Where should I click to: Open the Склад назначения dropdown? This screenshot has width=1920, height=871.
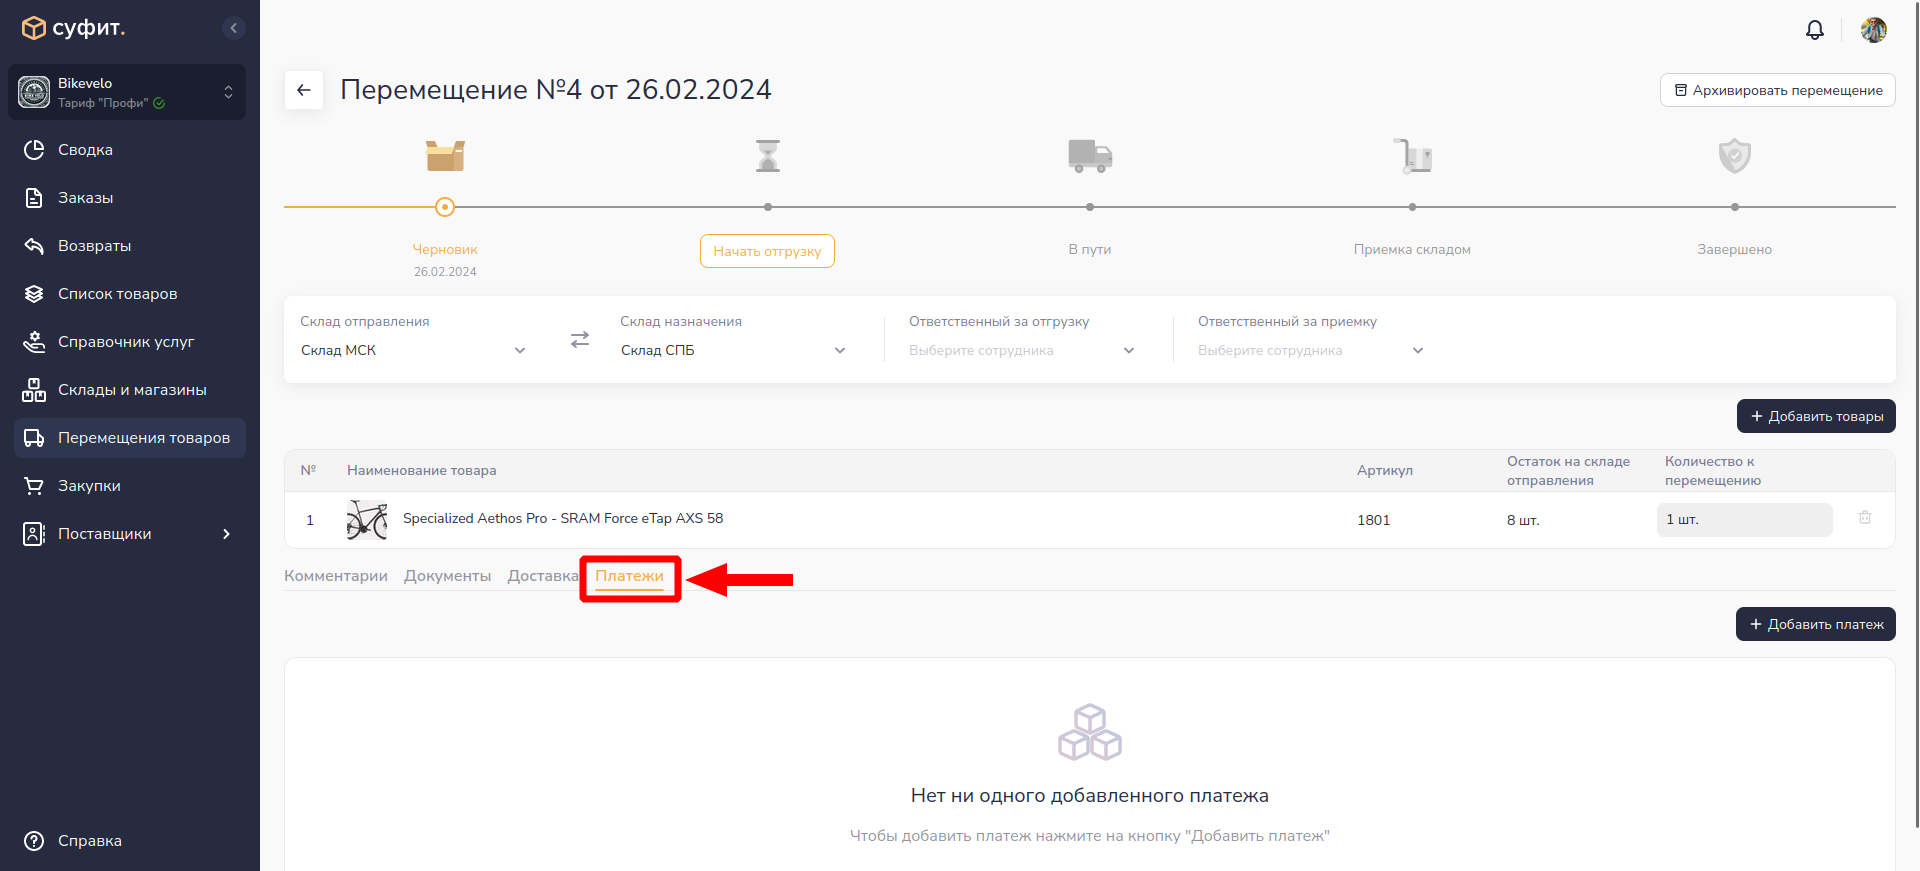pos(733,350)
